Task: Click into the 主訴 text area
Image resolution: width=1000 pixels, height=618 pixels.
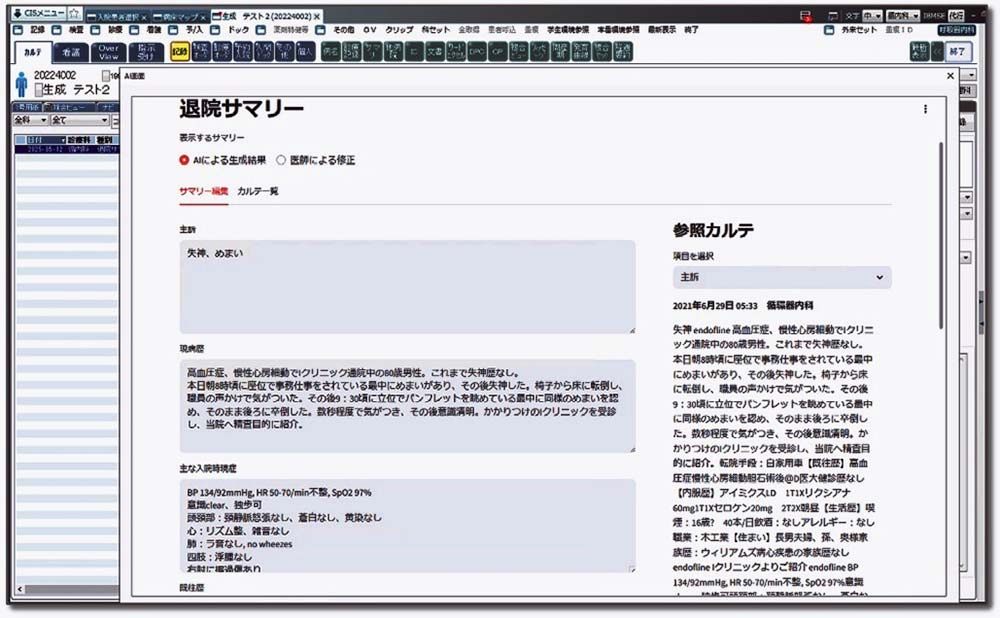Action: [x=408, y=286]
